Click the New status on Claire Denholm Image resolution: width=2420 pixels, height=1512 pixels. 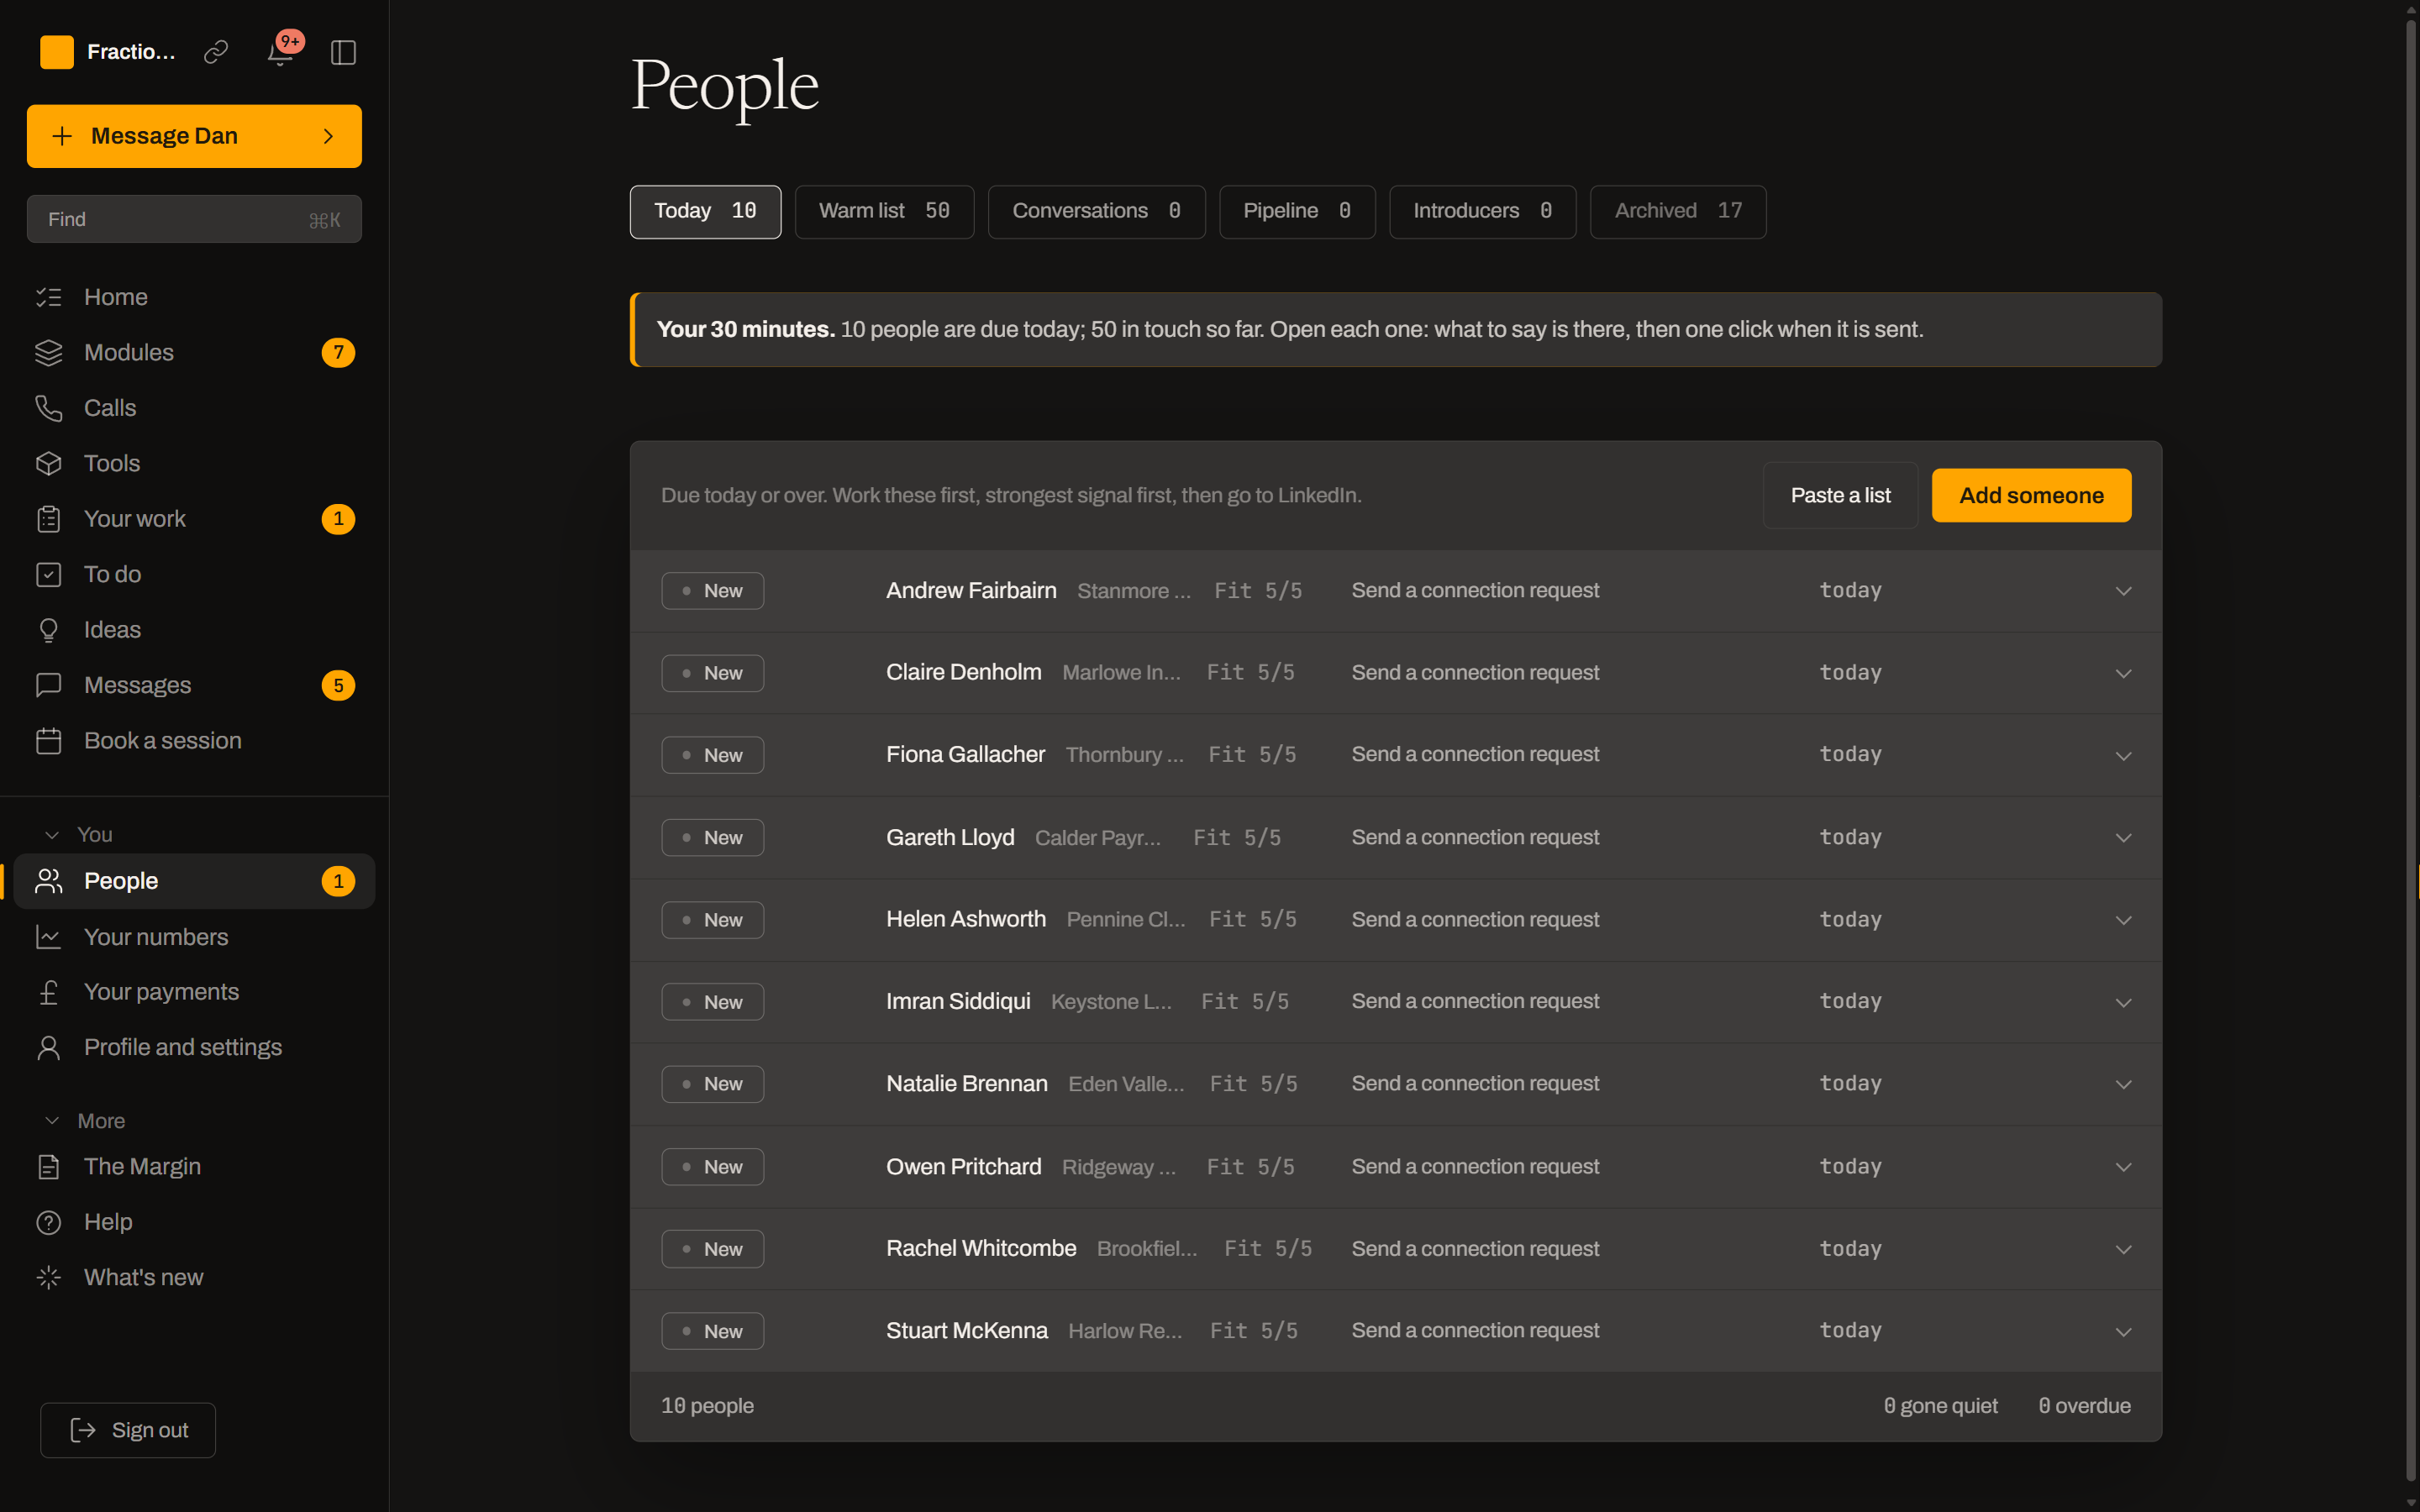tap(712, 673)
